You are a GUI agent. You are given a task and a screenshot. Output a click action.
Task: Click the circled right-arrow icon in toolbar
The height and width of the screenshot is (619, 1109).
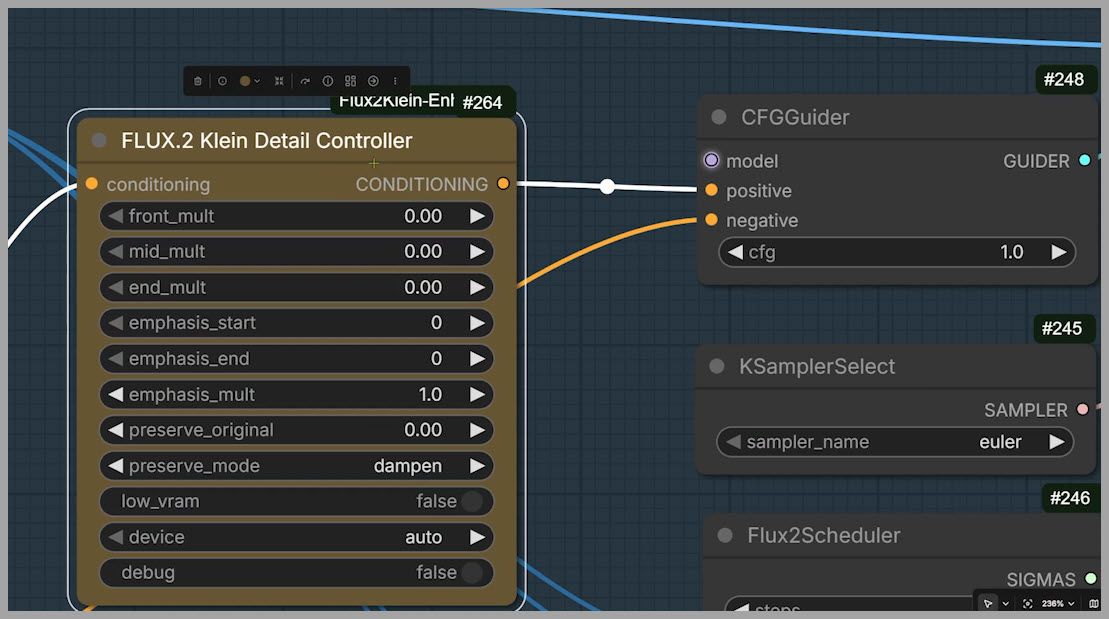tap(373, 81)
